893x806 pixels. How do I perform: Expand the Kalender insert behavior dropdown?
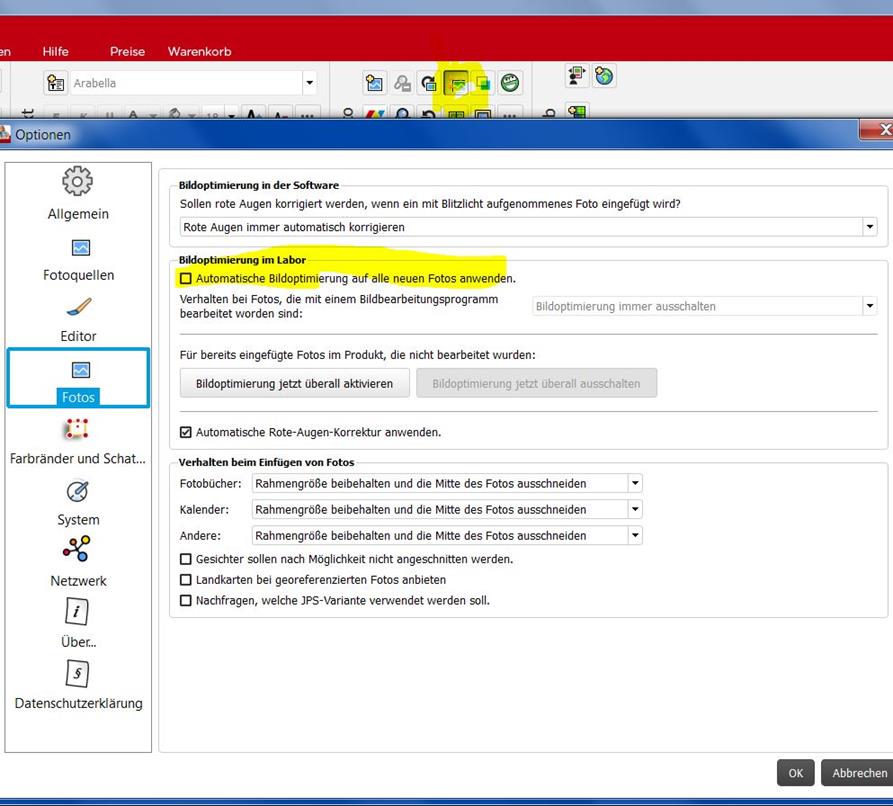click(634, 510)
